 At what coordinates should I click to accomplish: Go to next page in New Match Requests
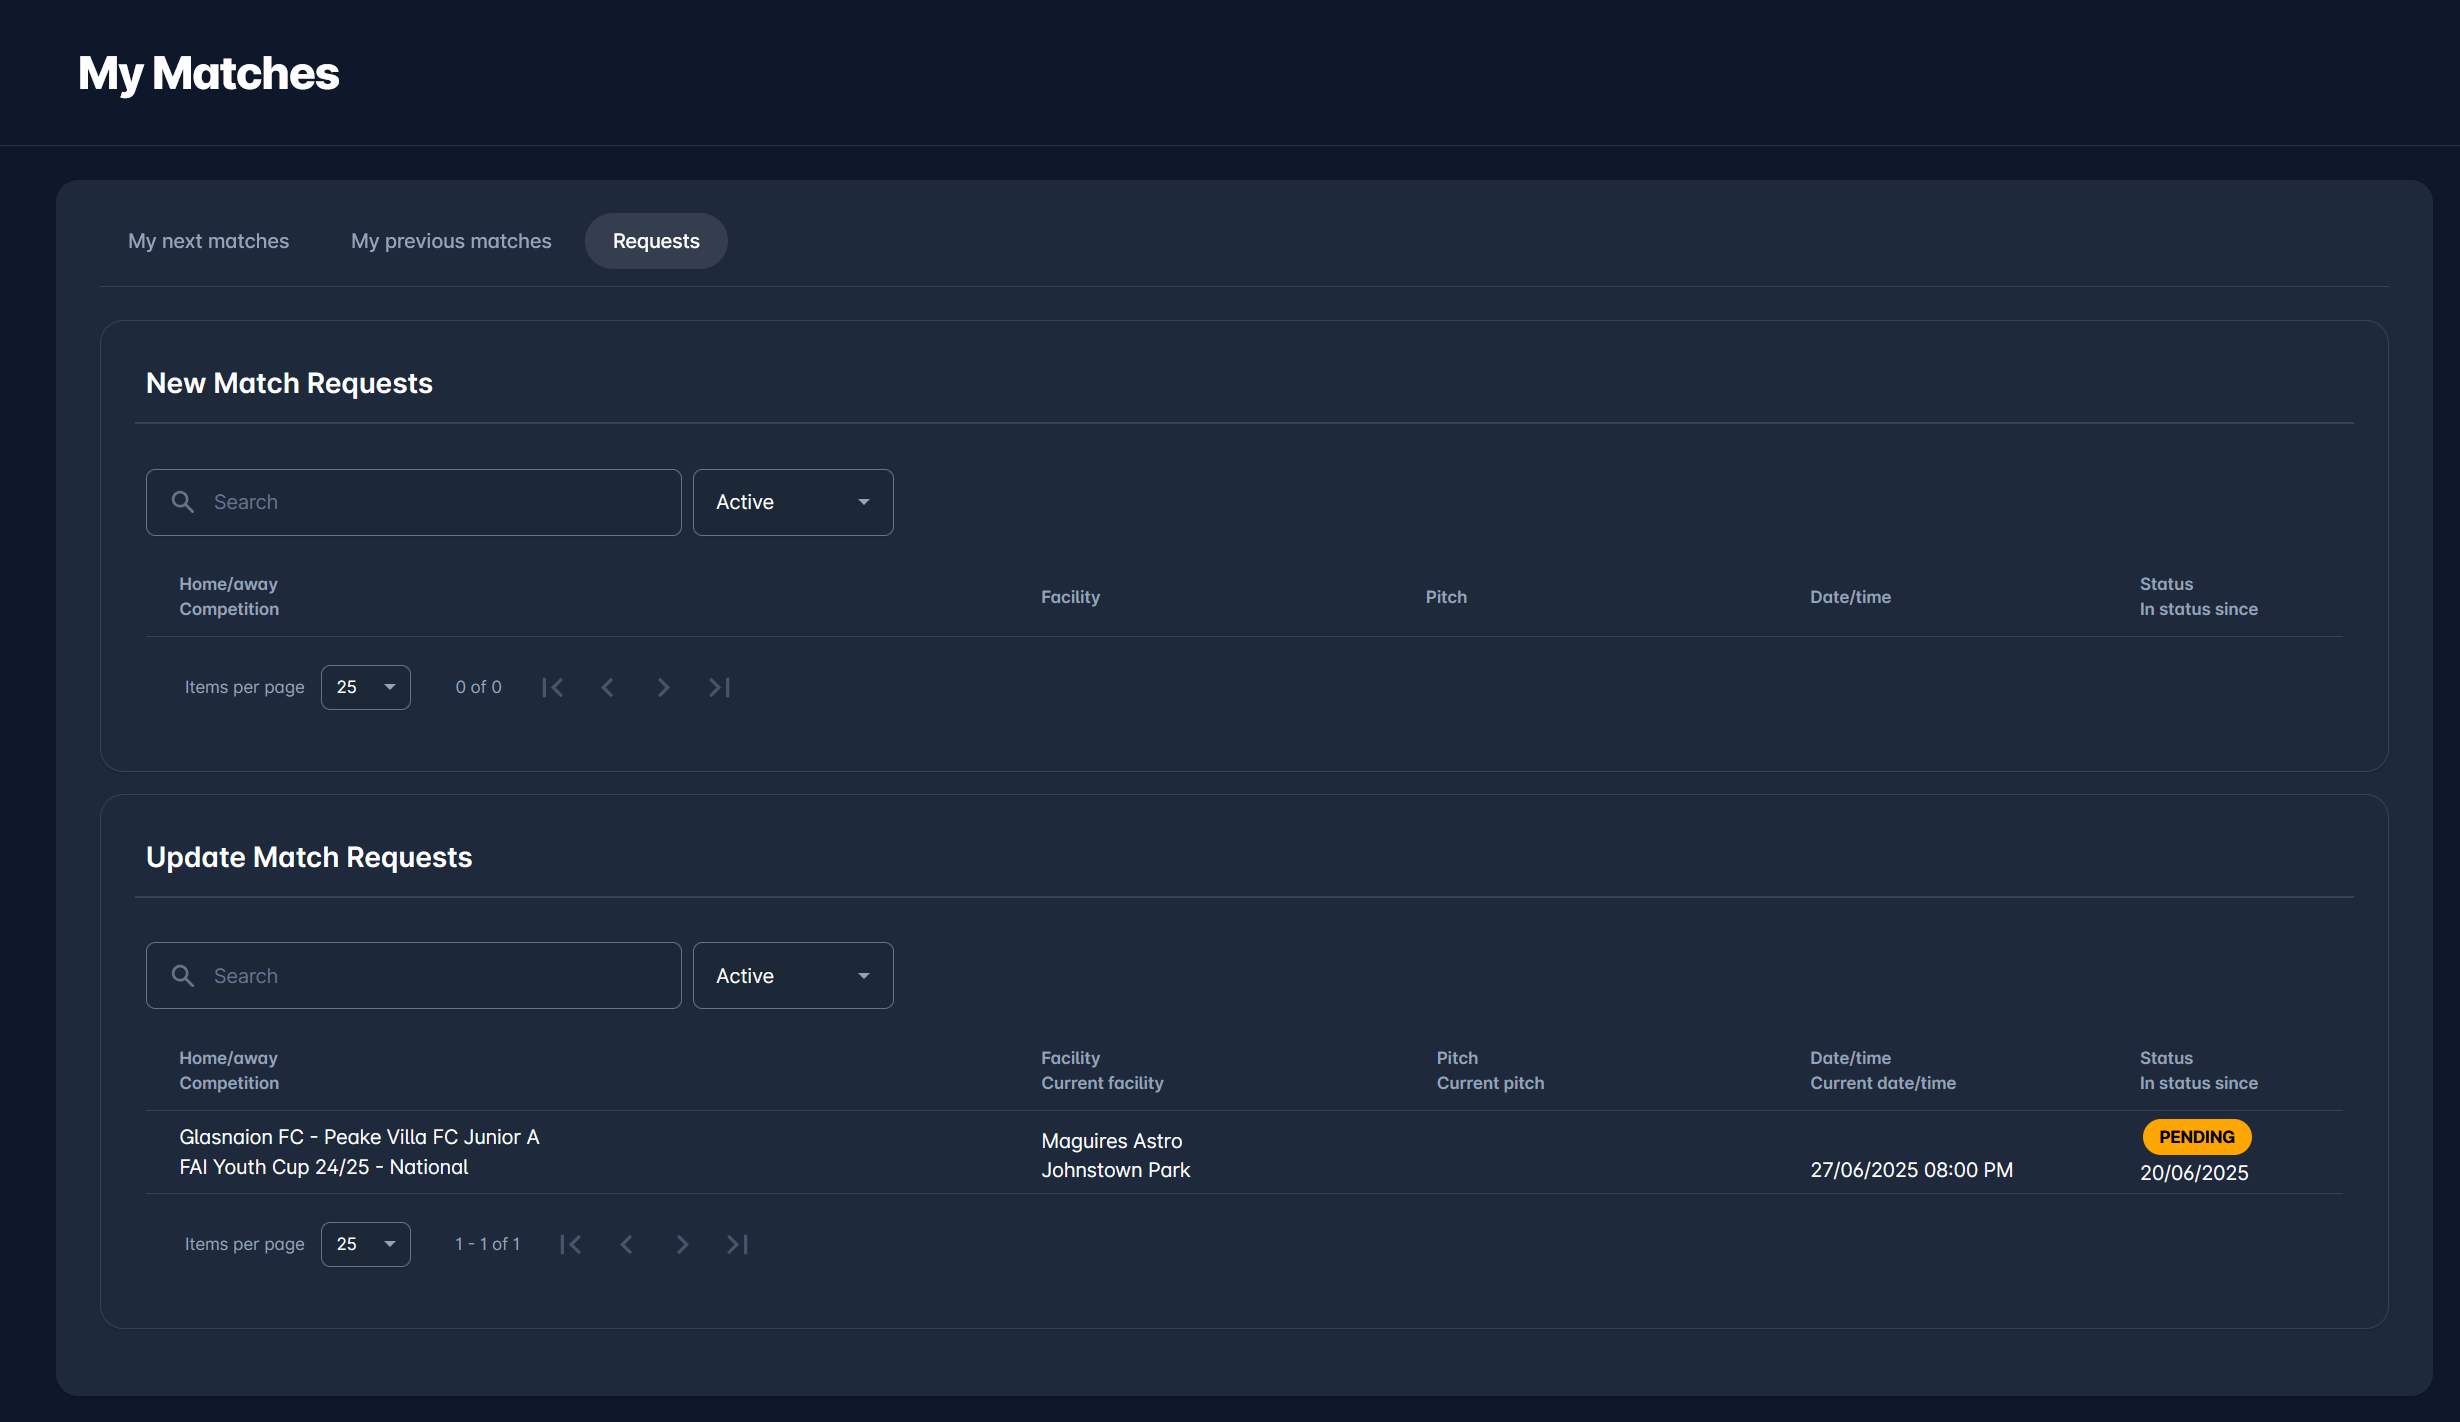click(663, 687)
